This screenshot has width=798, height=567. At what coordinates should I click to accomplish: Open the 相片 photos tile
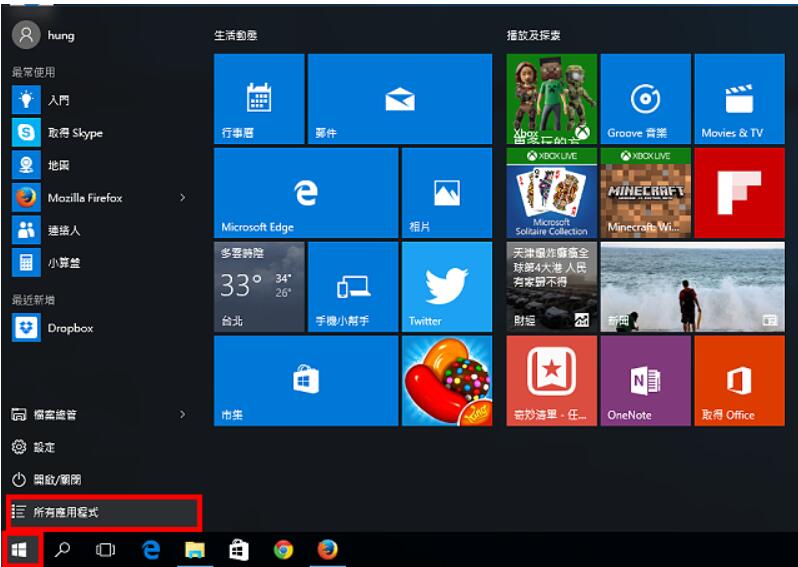pyautogui.click(x=447, y=193)
